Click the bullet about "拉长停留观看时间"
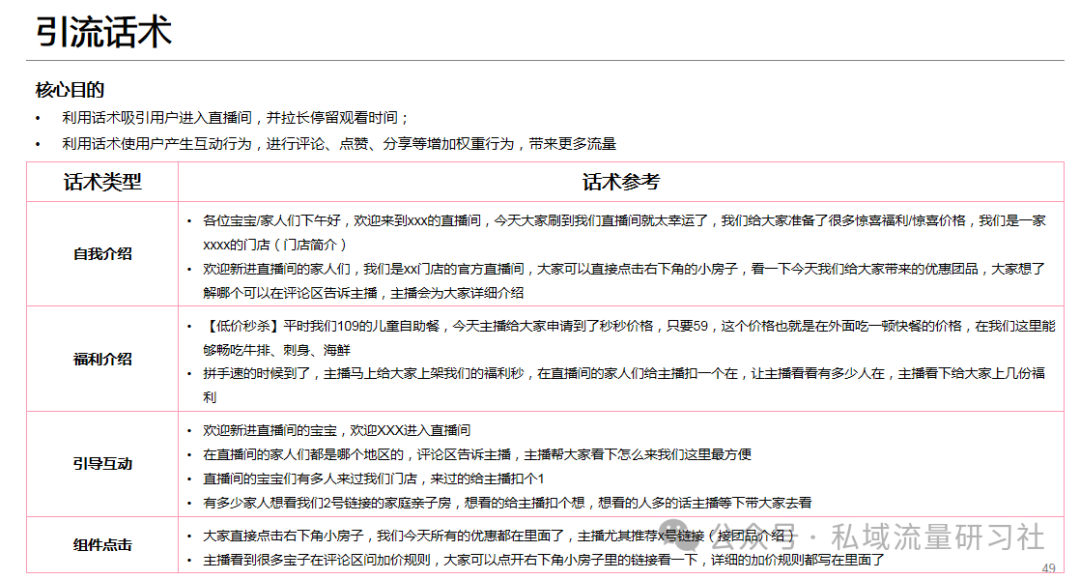The width and height of the screenshot is (1080, 580). pyautogui.click(x=235, y=118)
